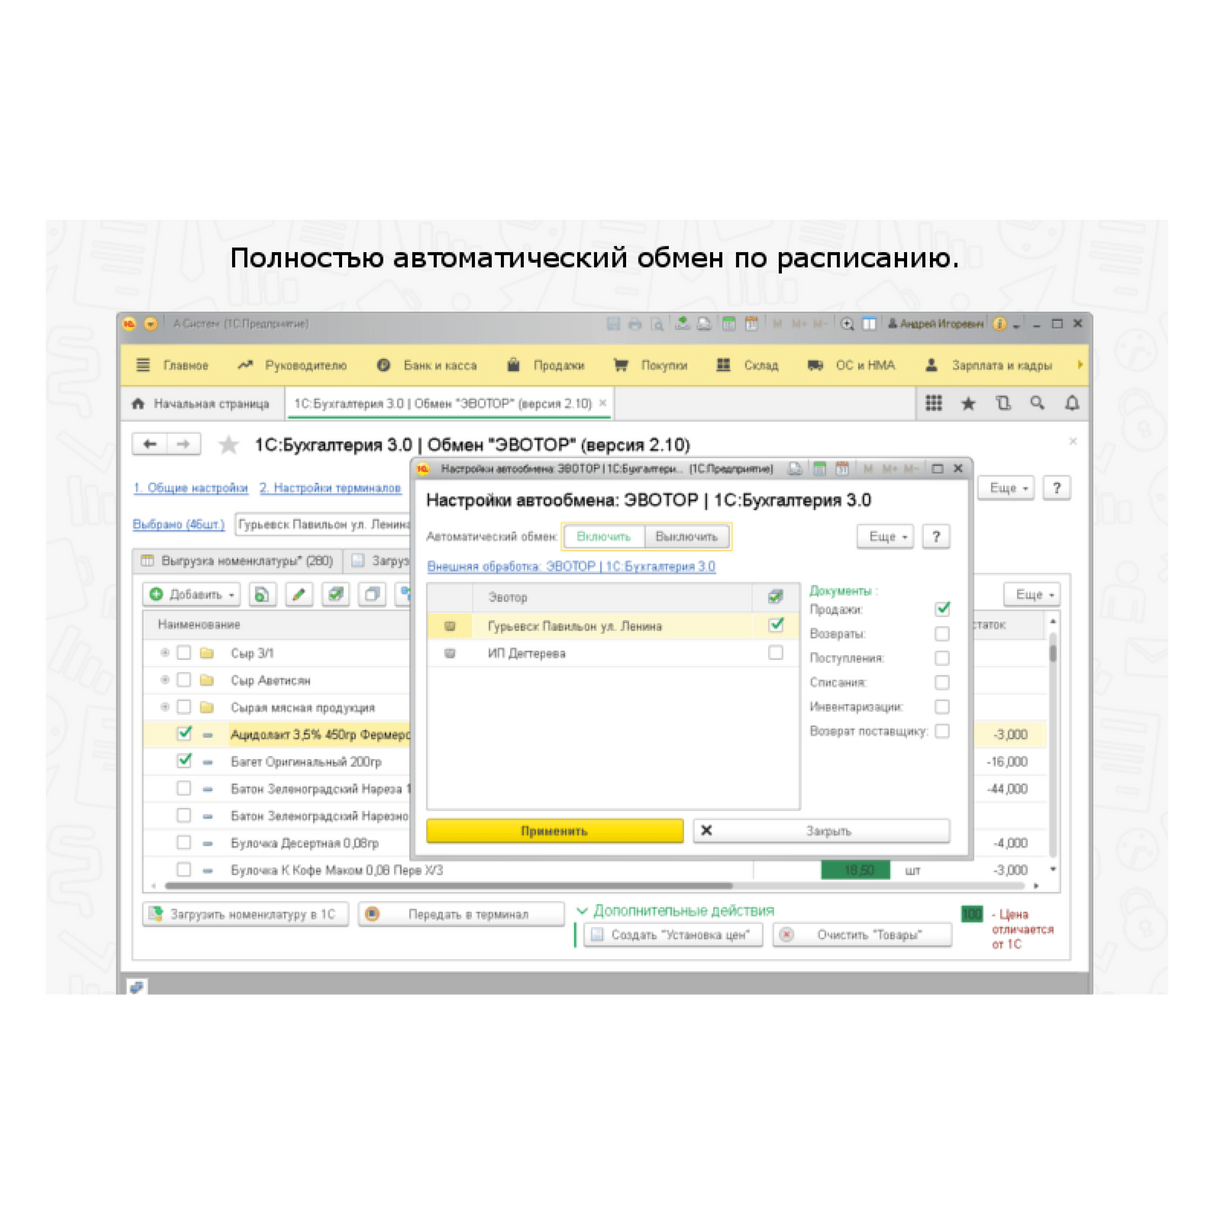The height and width of the screenshot is (1214, 1214).
Task: Click Выключить for automatic exchange
Action: [x=686, y=537]
